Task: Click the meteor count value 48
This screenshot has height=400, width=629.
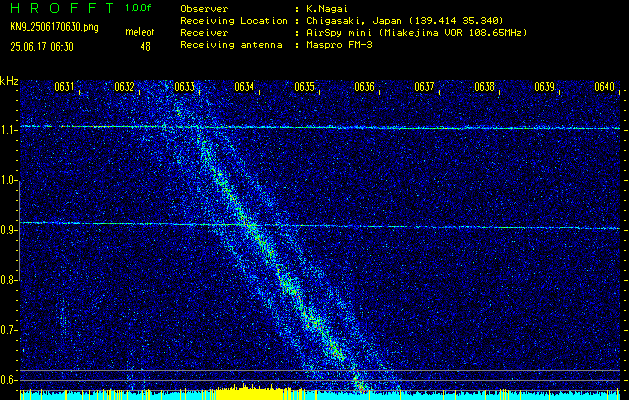Action: click(x=145, y=47)
